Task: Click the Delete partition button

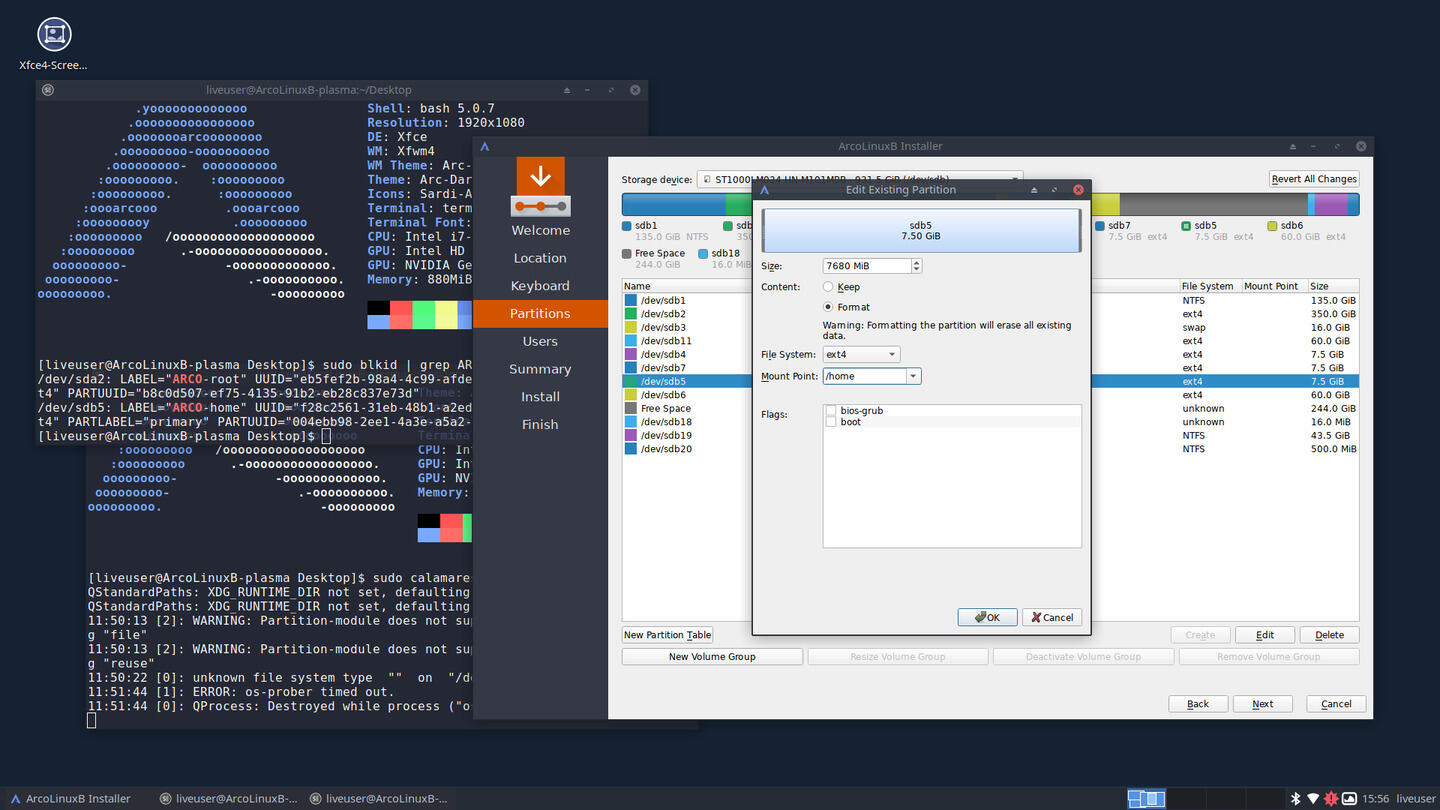Action: click(1329, 635)
